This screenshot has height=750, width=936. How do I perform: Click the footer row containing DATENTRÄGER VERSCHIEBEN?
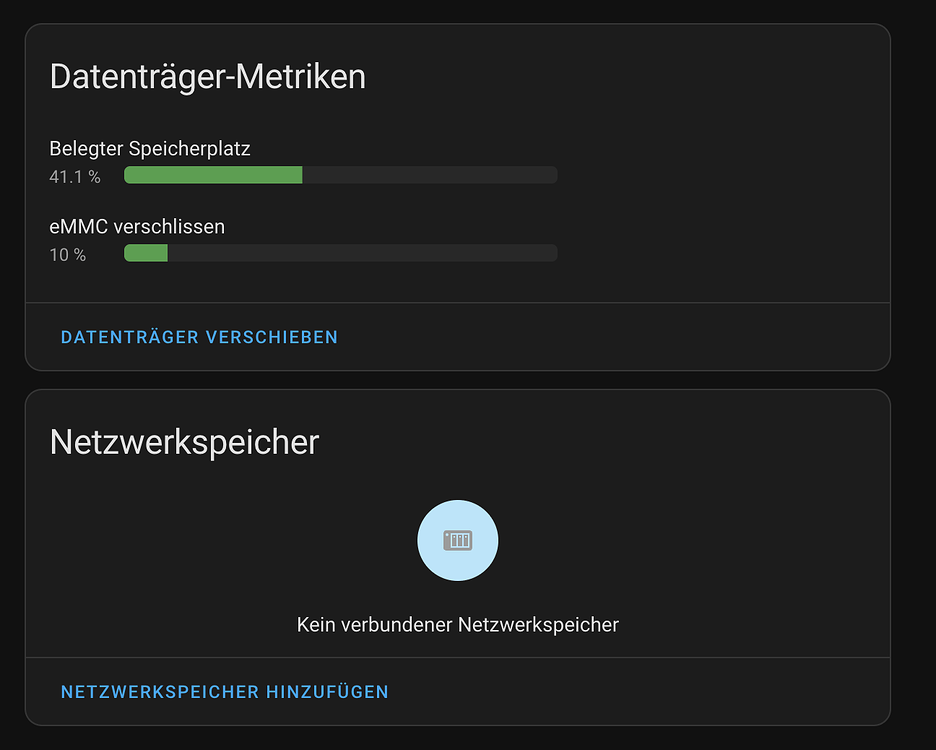458,337
